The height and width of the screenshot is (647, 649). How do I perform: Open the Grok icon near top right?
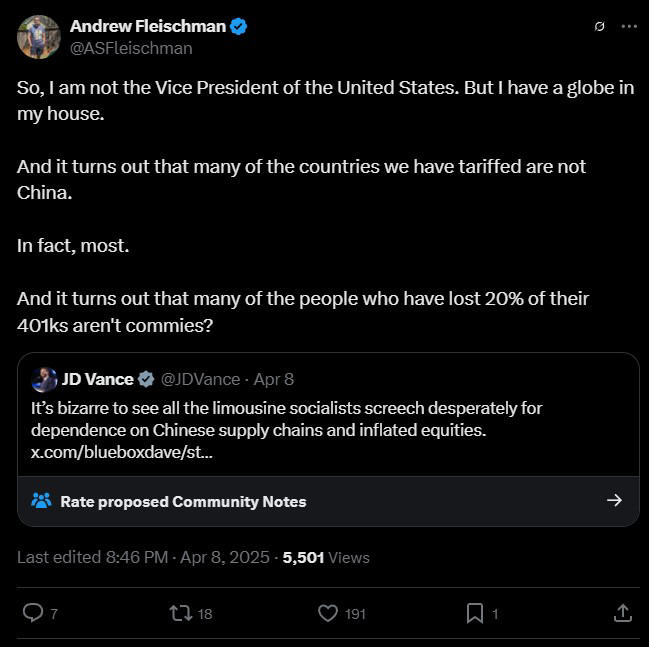pos(599,27)
